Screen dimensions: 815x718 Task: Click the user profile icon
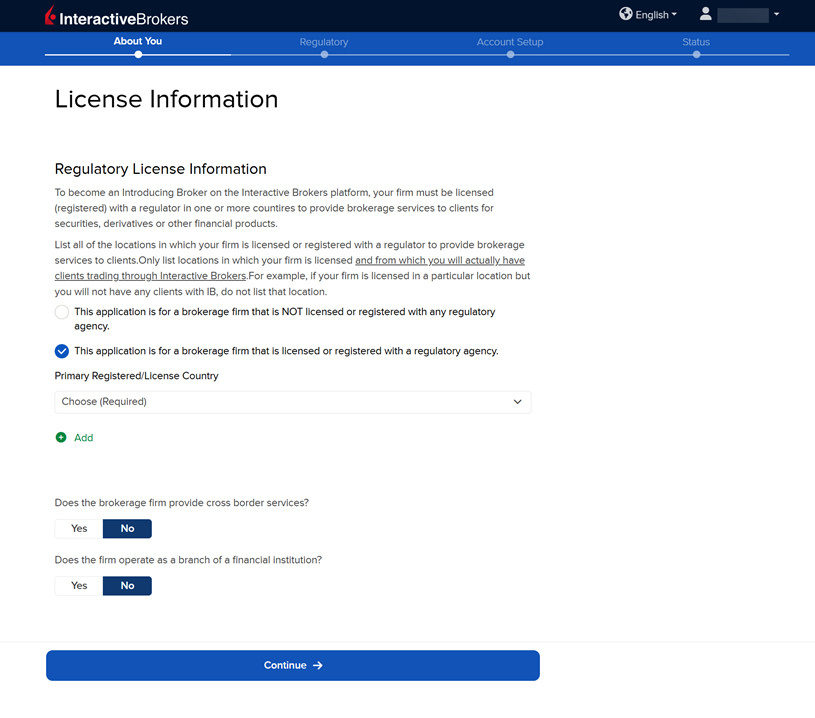point(705,14)
